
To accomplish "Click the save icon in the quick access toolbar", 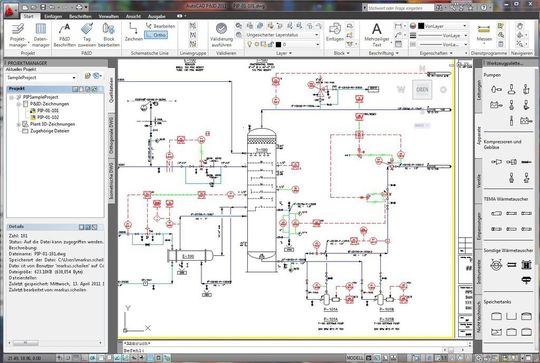I will (x=43, y=7).
